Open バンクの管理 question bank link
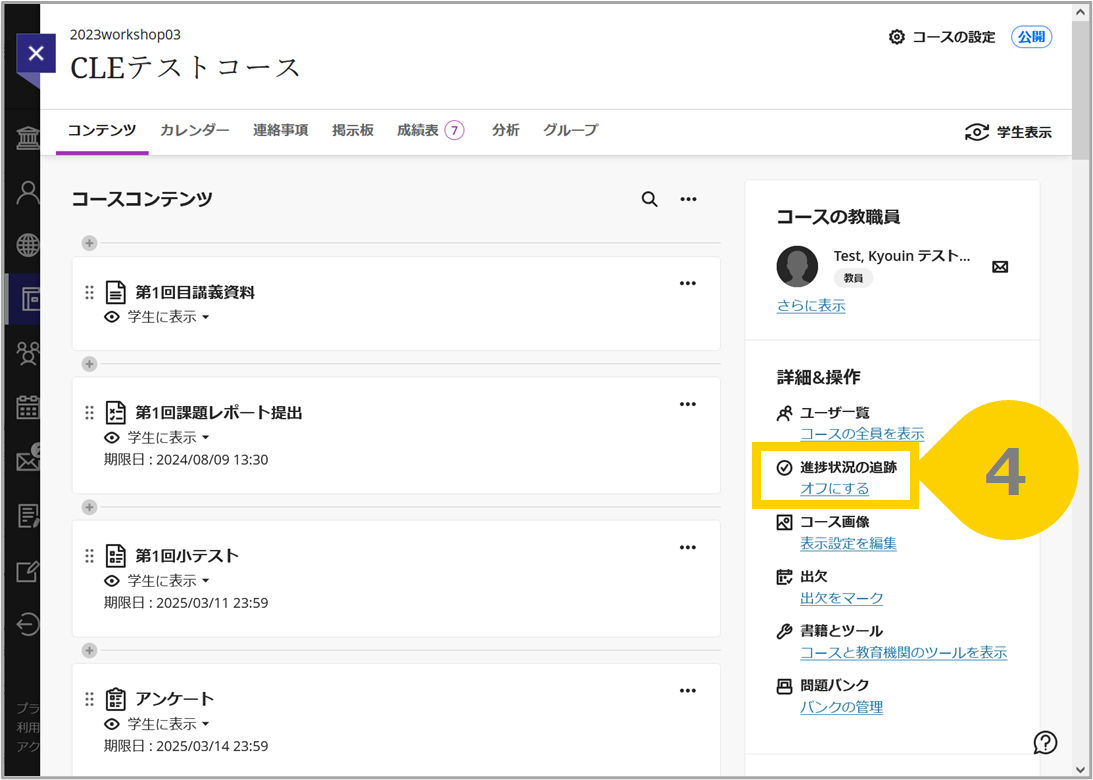1093x780 pixels. [841, 707]
